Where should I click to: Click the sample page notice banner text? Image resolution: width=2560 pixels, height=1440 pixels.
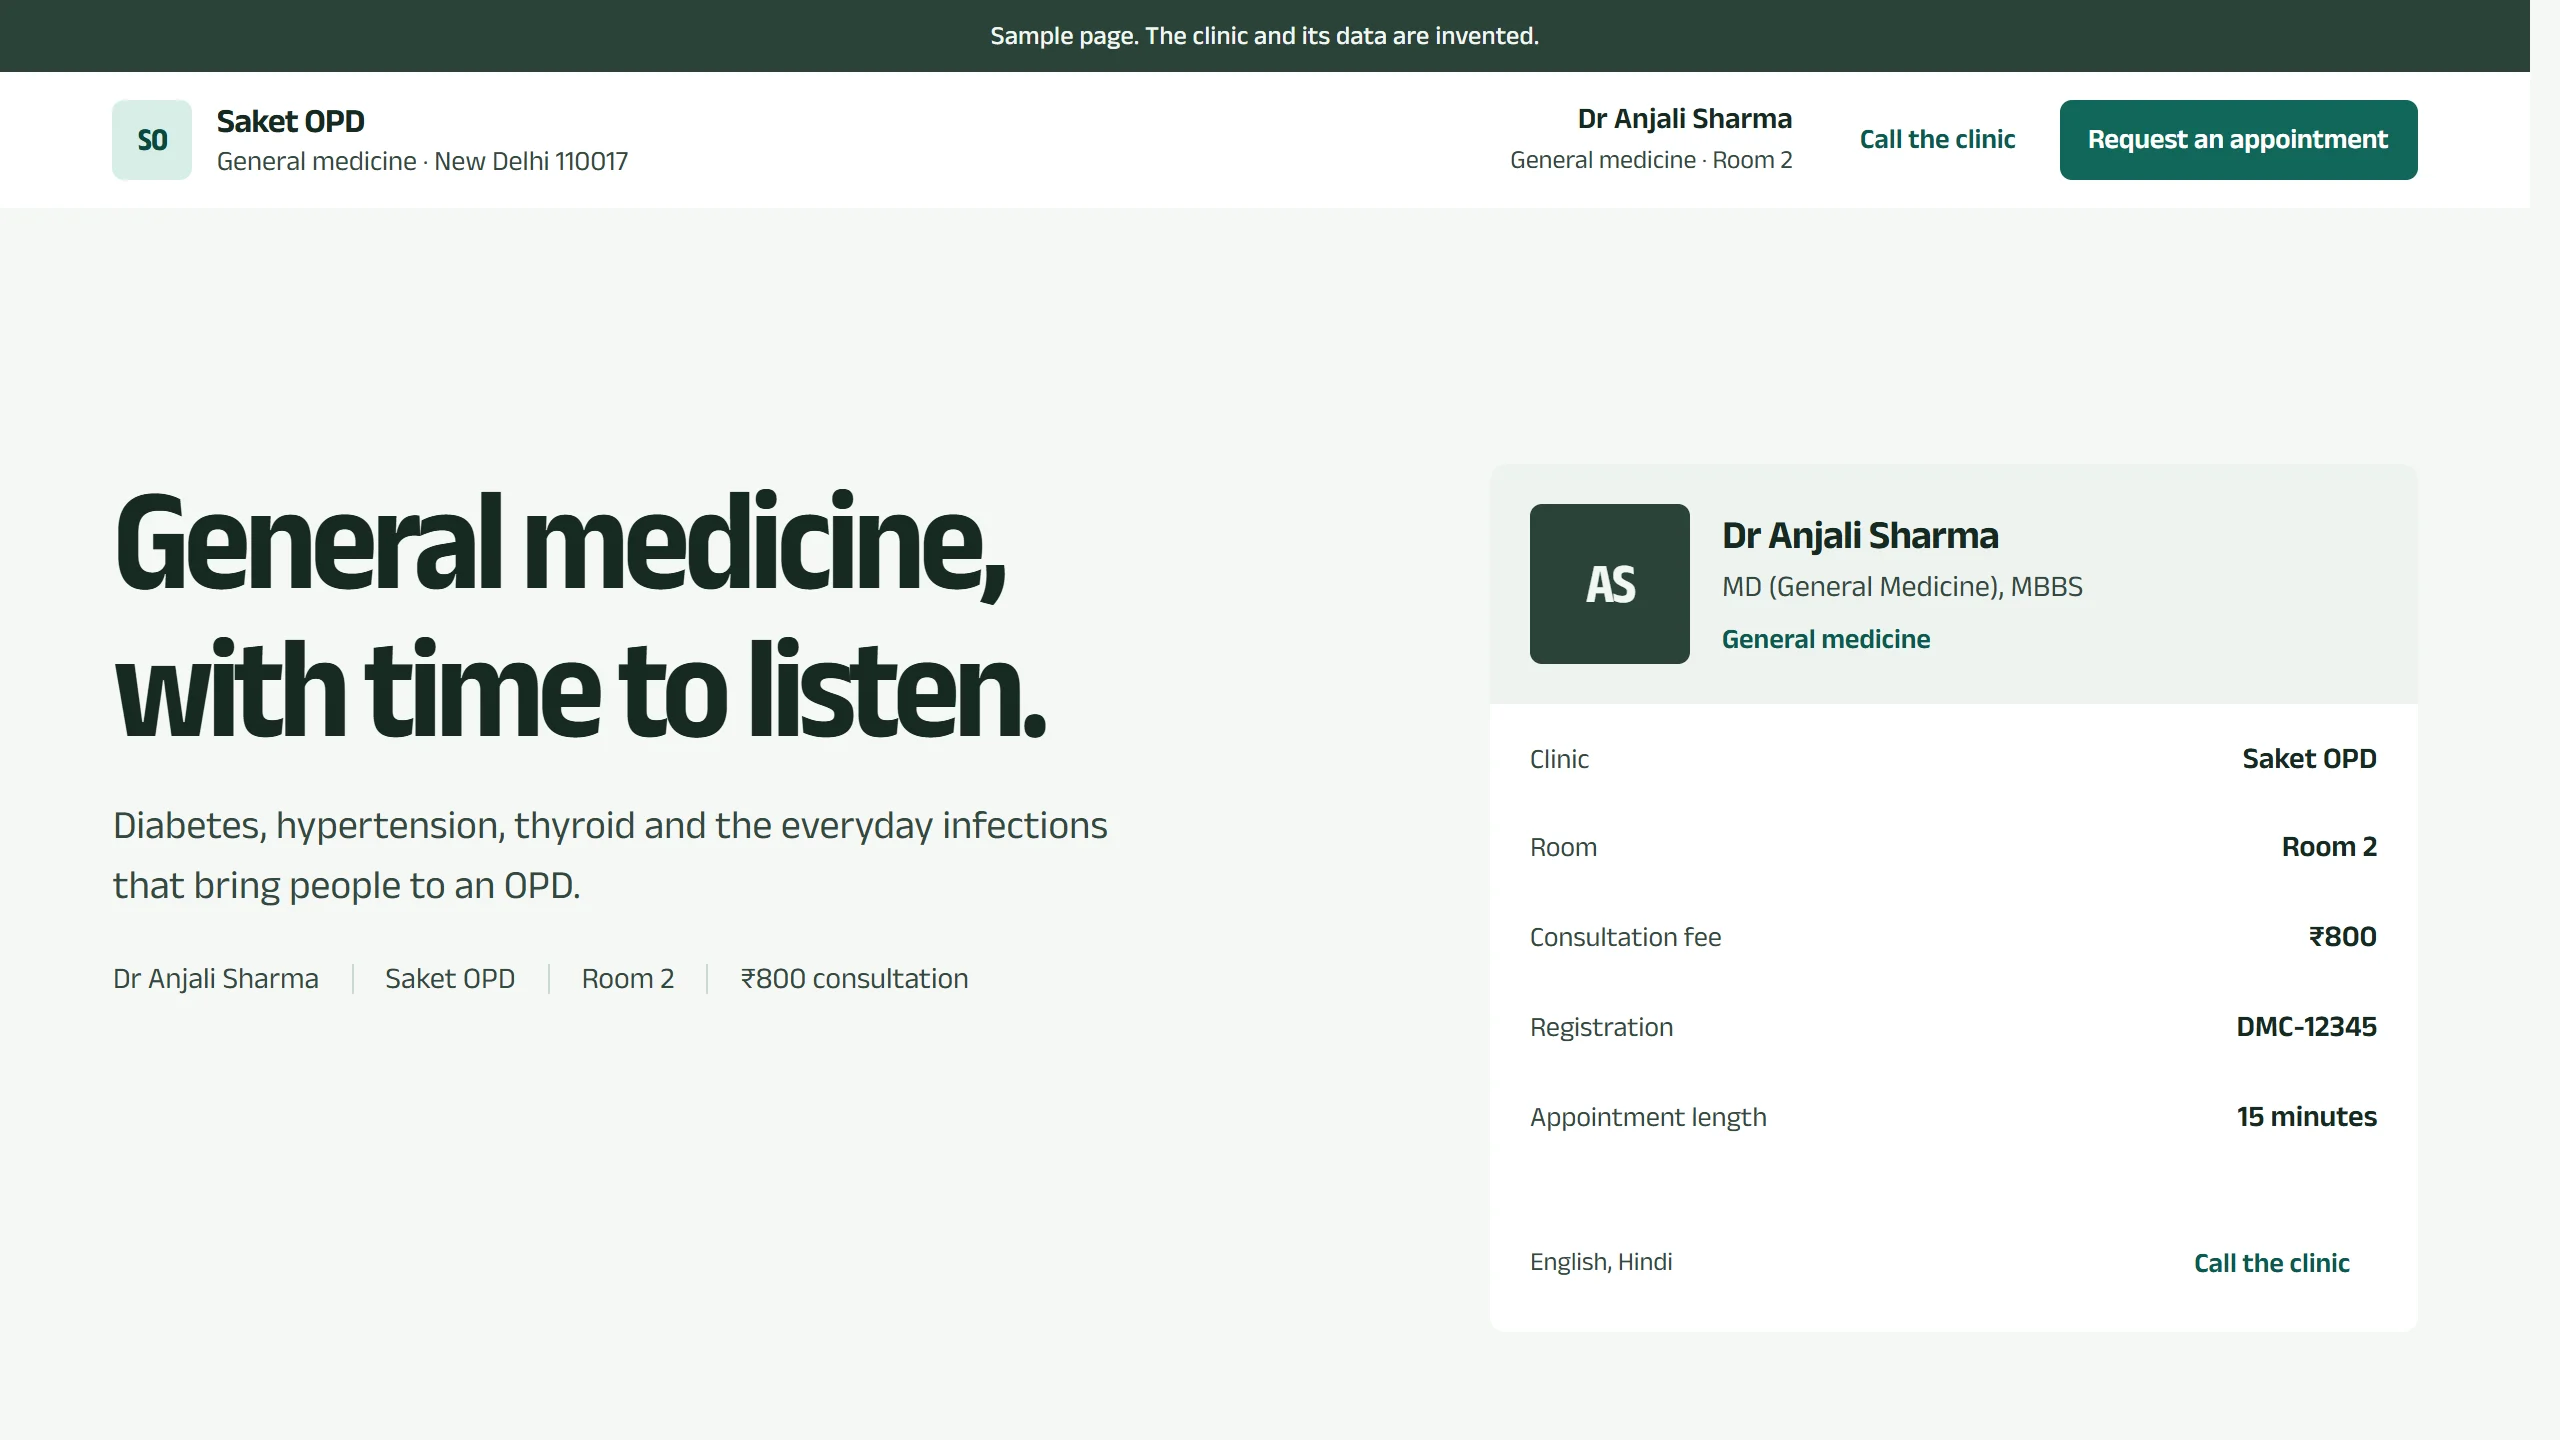click(1265, 36)
